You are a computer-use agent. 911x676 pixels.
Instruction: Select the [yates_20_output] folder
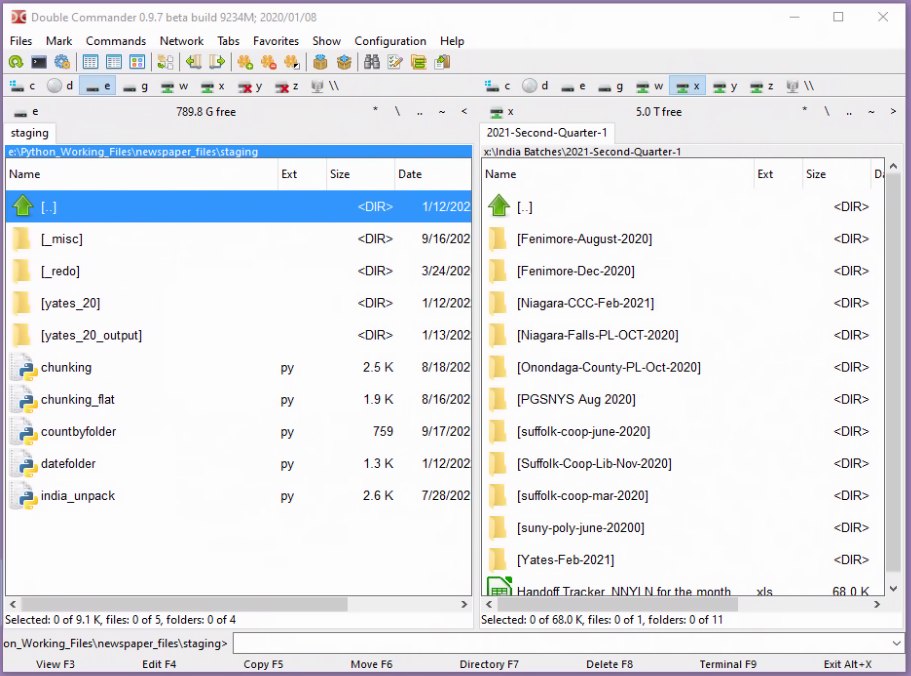(x=238, y=335)
